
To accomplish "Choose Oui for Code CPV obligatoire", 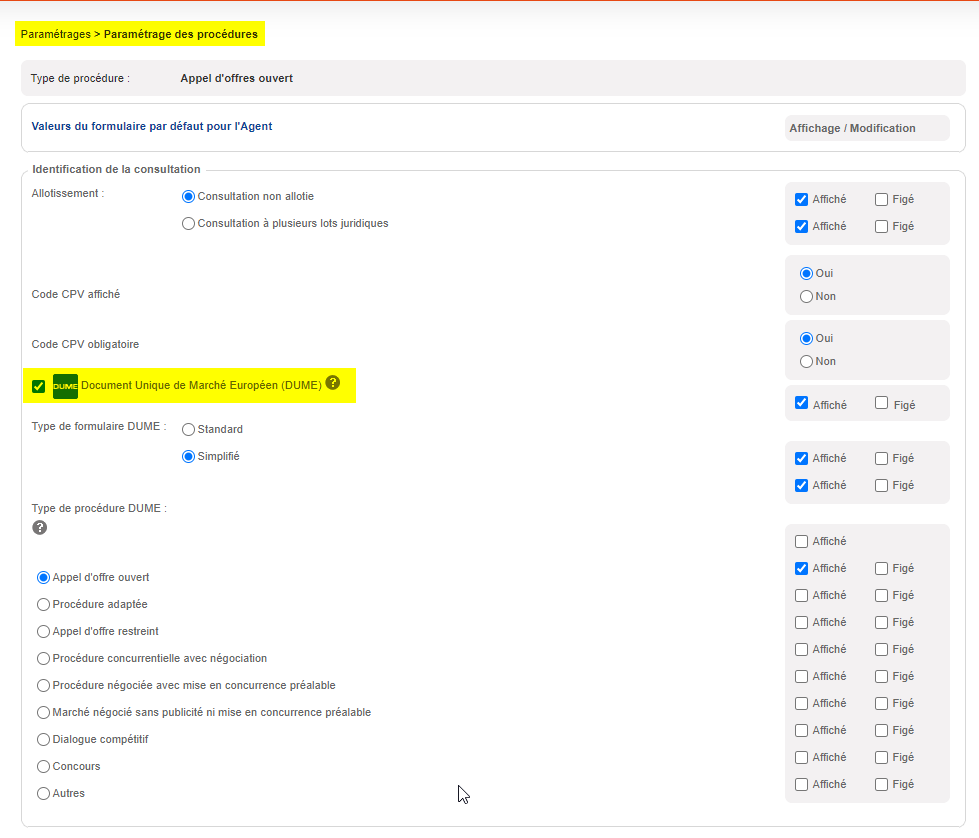I will [806, 338].
